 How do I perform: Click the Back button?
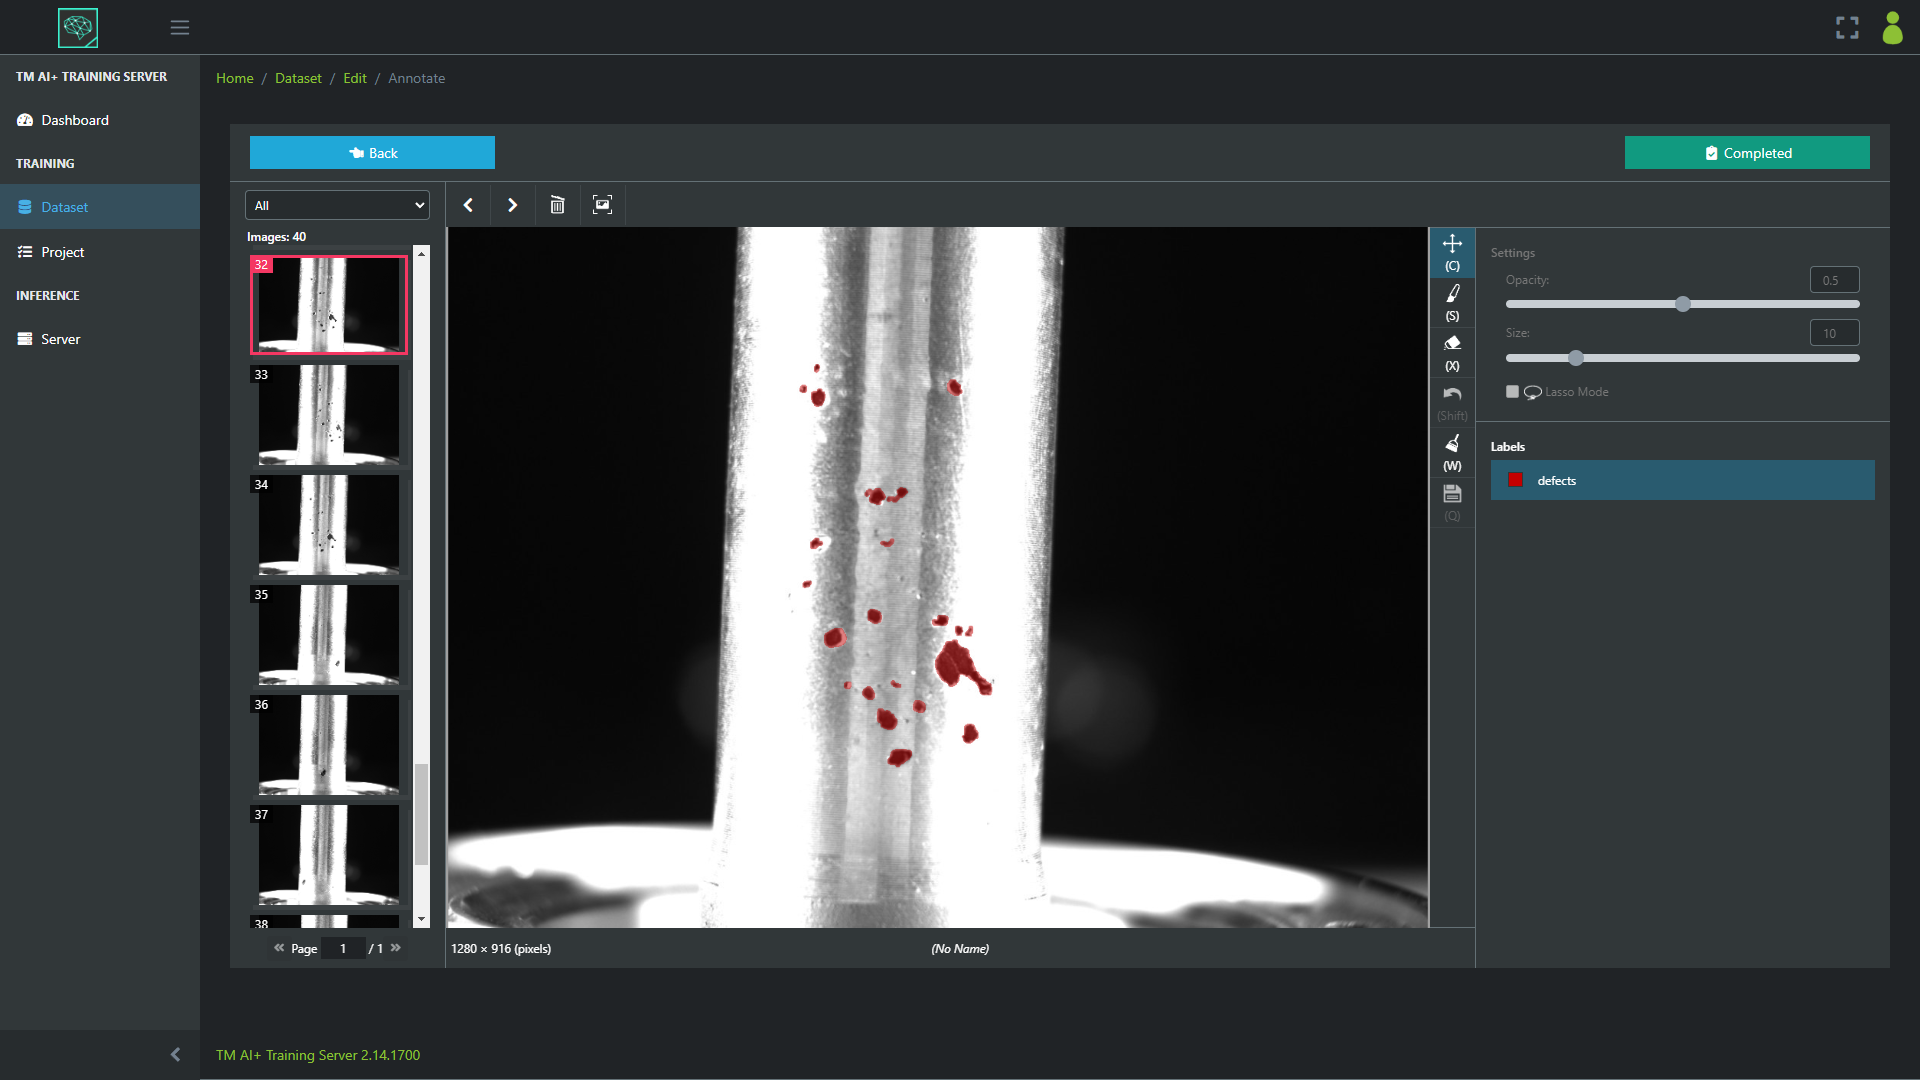(372, 153)
